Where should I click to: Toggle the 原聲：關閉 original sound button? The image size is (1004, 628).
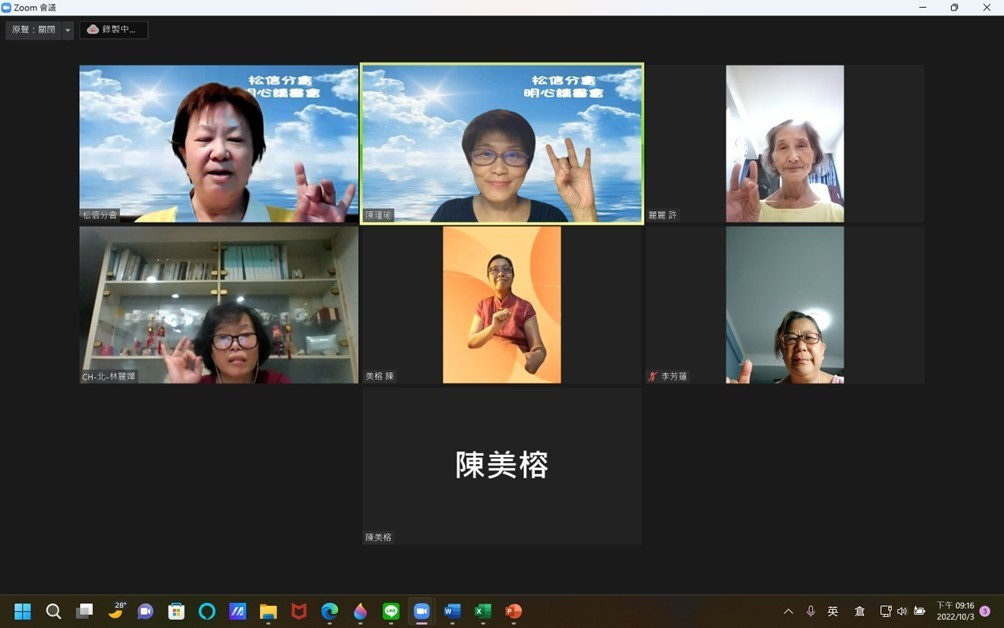point(34,30)
